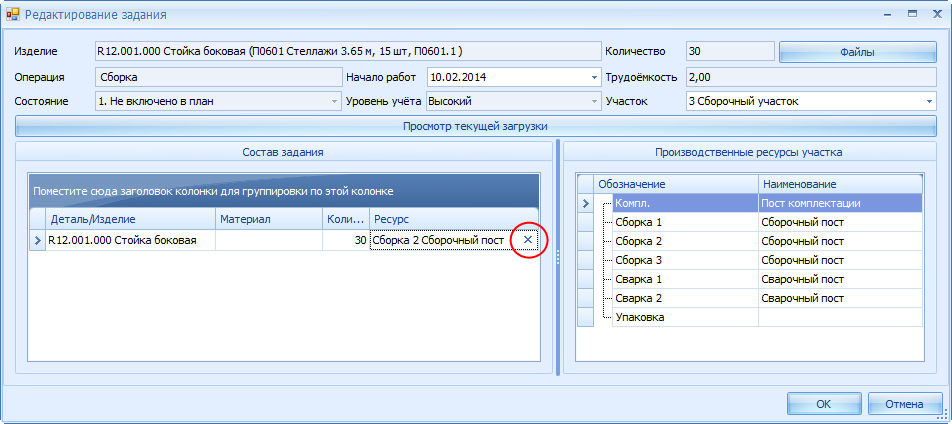Image resolution: width=952 pixels, height=424 pixels.
Task: Click the Наименование column header
Action: click(840, 184)
